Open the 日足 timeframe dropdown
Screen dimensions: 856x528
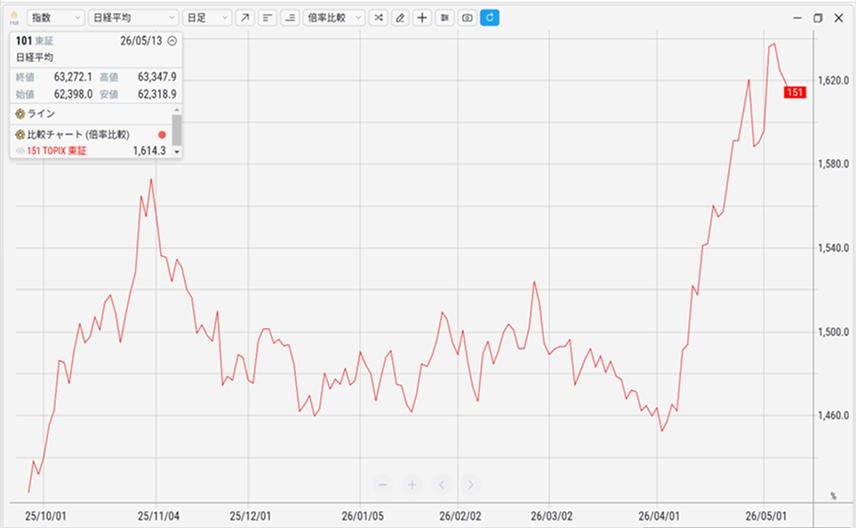[x=207, y=18]
